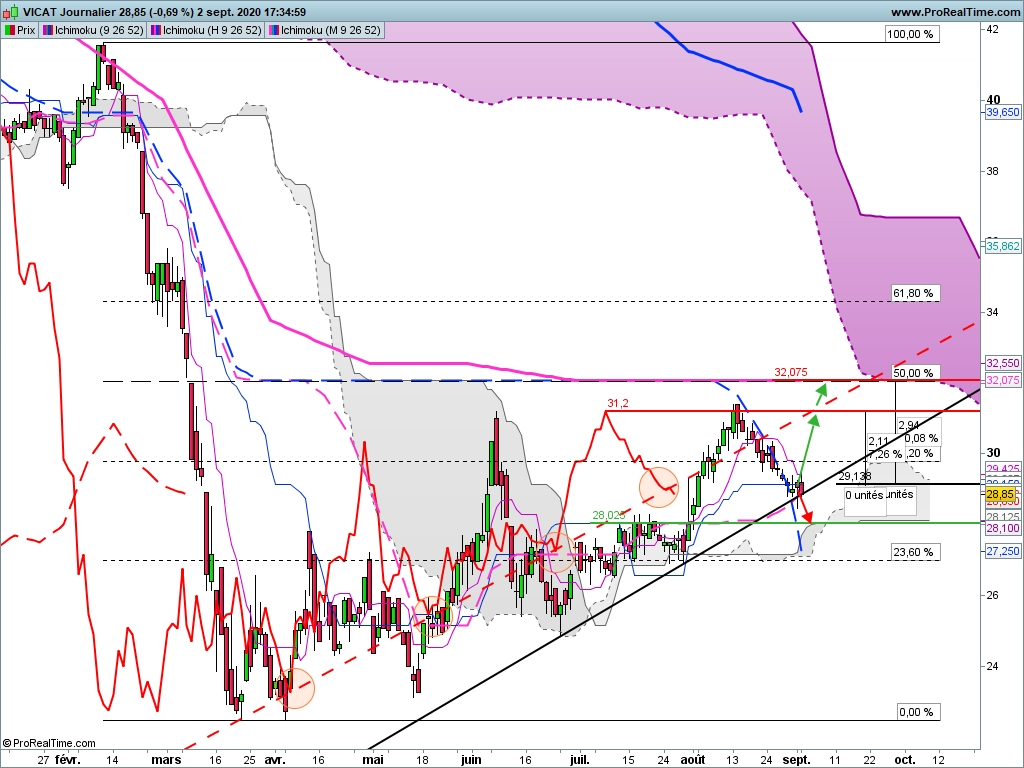Click color icon of Ichimoku (9 26 52)
The width and height of the screenshot is (1024, 768).
coord(48,30)
